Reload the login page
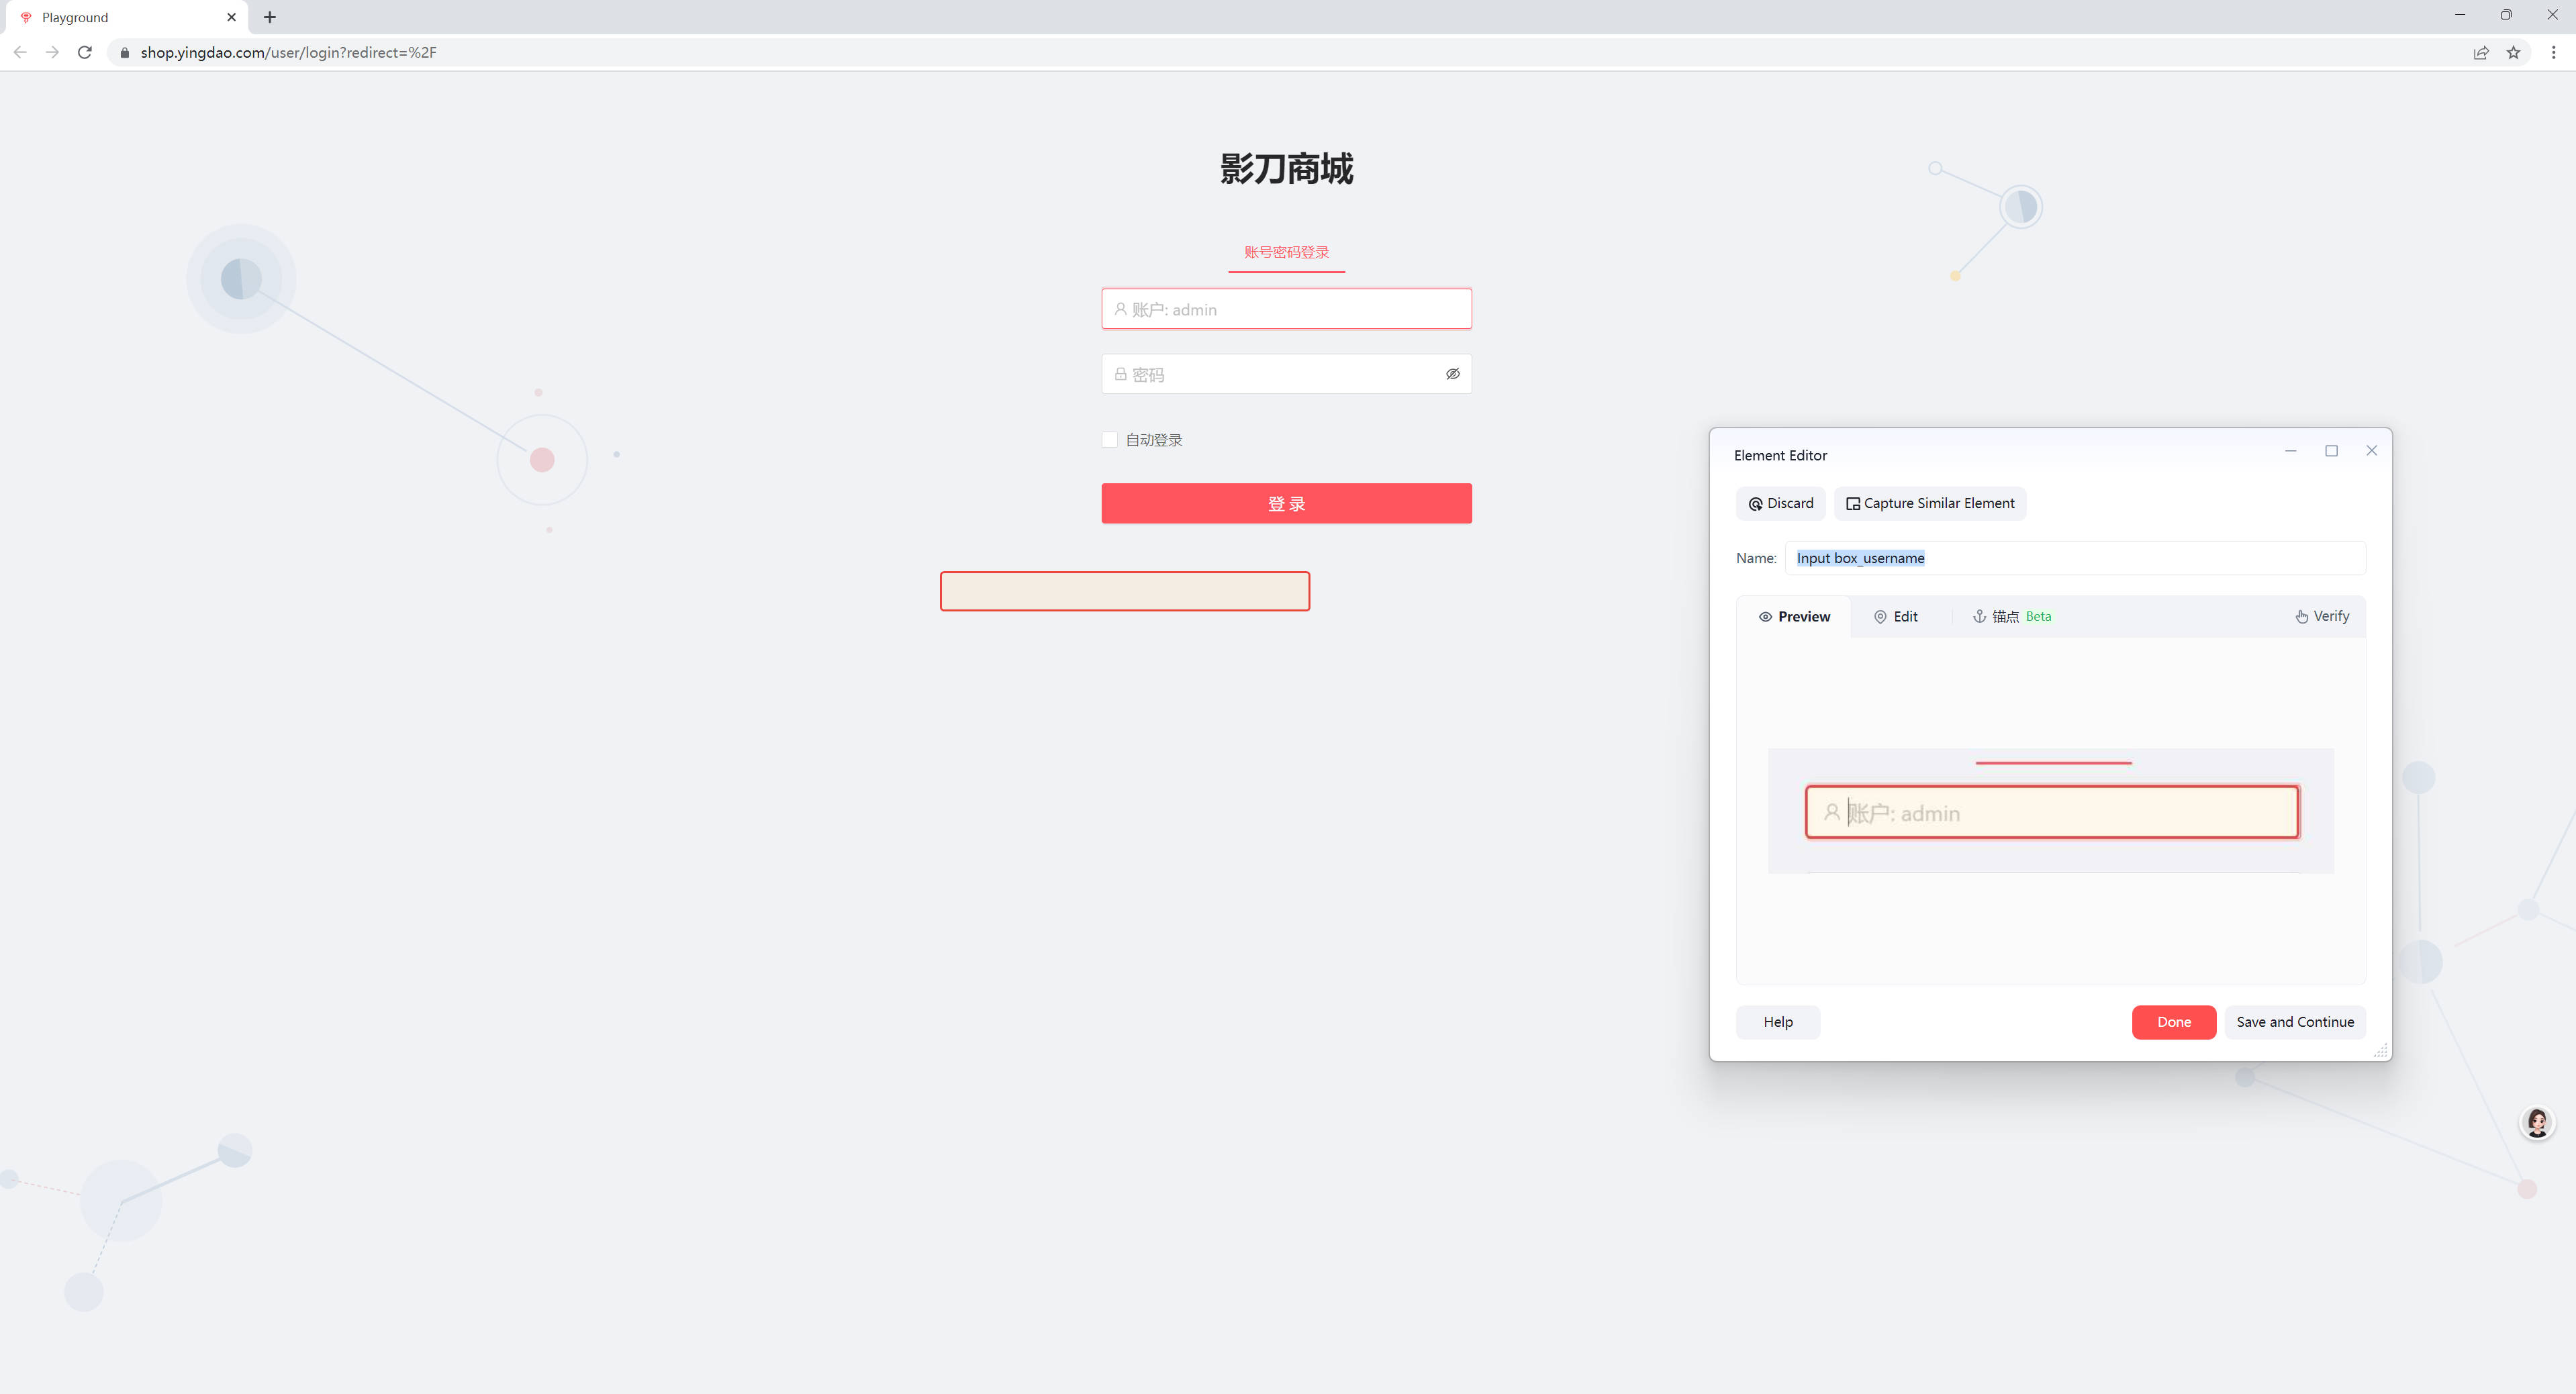This screenshot has height=1394, width=2576. (x=85, y=52)
